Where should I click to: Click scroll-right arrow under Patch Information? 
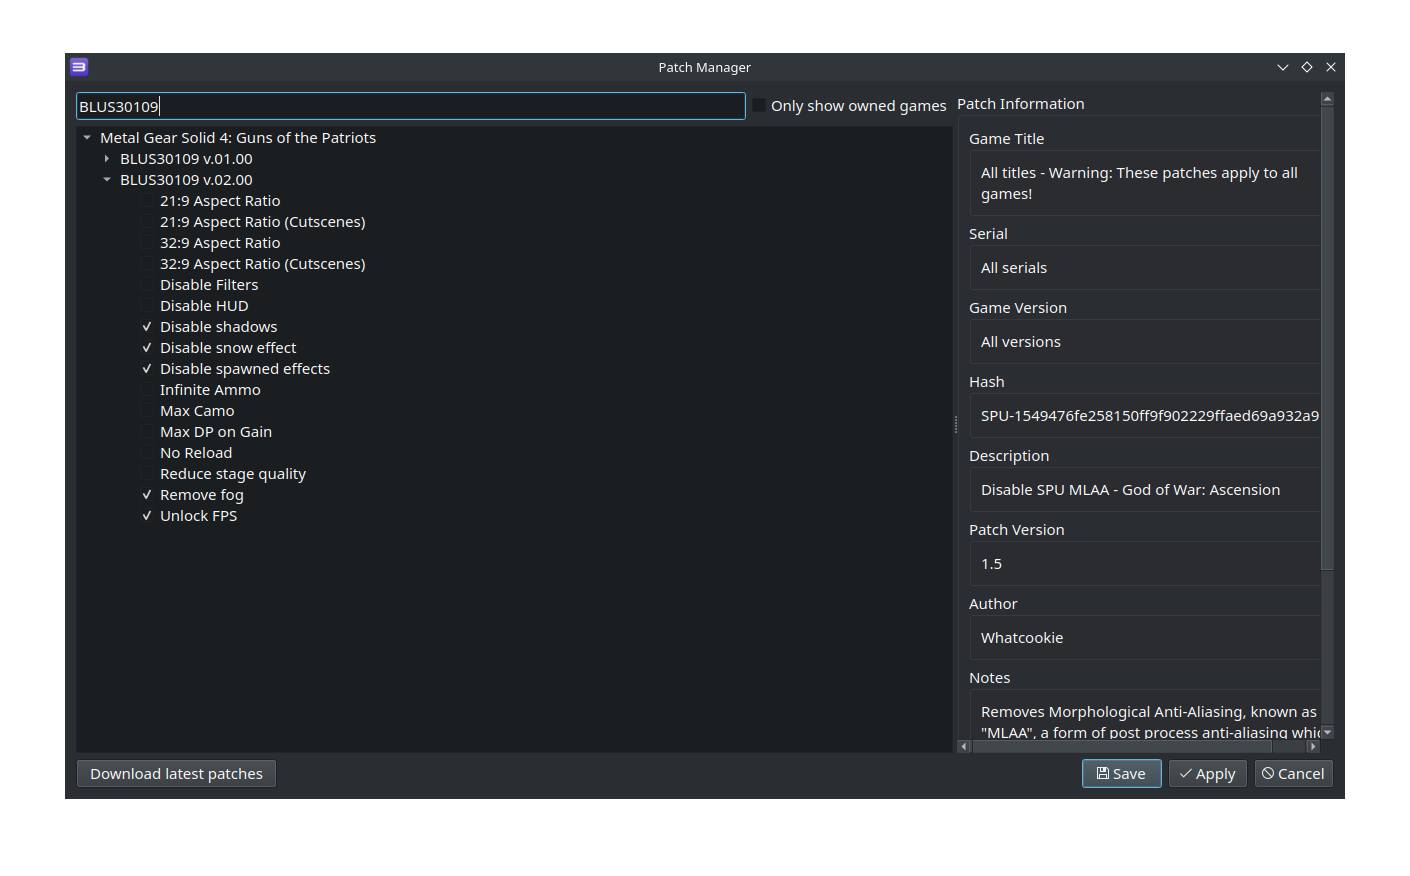[1313, 746]
